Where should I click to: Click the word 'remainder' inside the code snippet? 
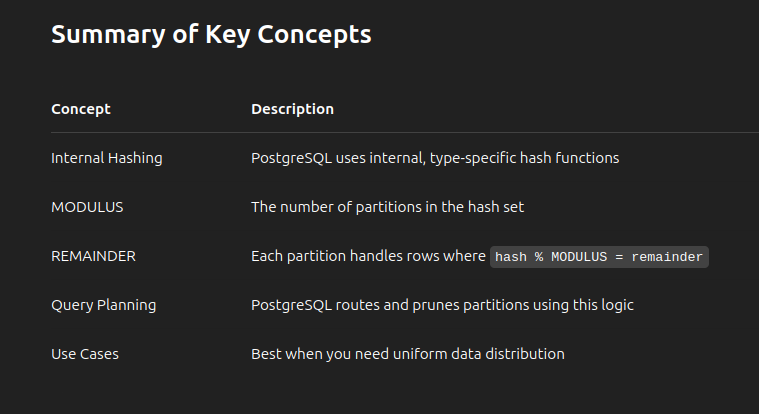667,257
